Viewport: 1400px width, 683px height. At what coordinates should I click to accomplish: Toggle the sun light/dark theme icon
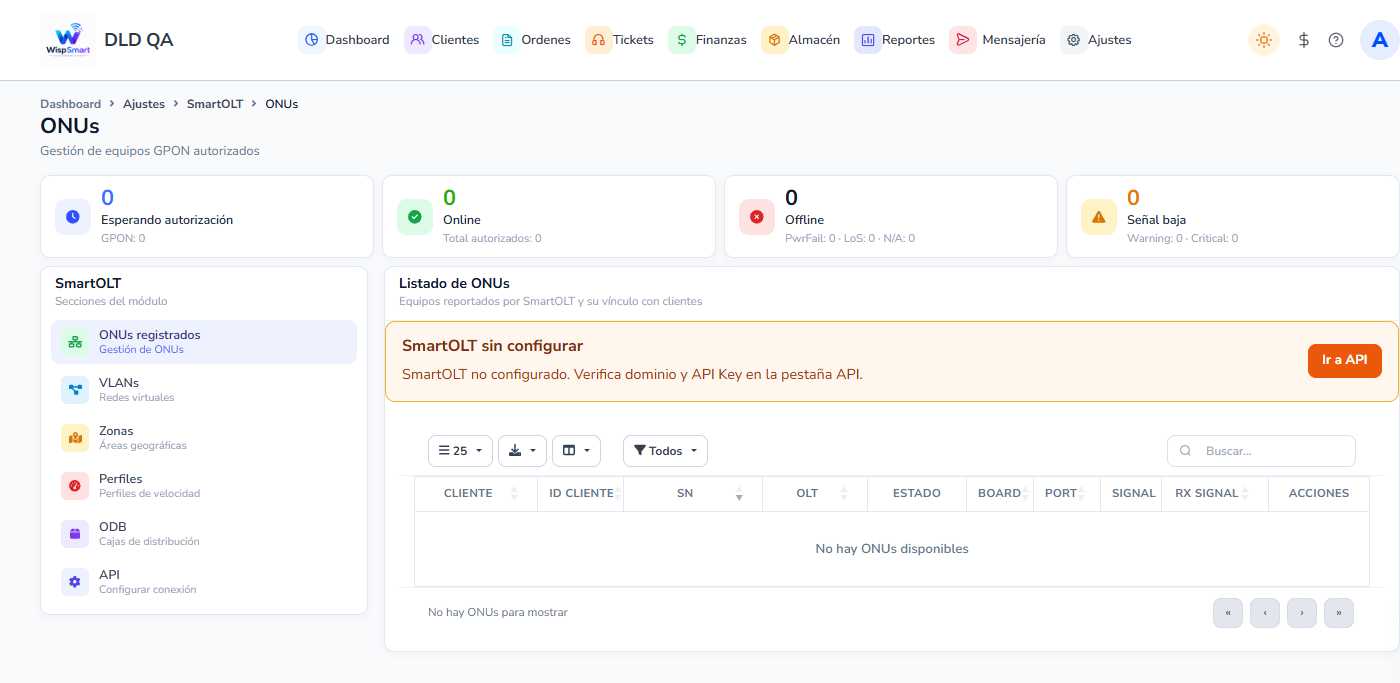point(1264,40)
